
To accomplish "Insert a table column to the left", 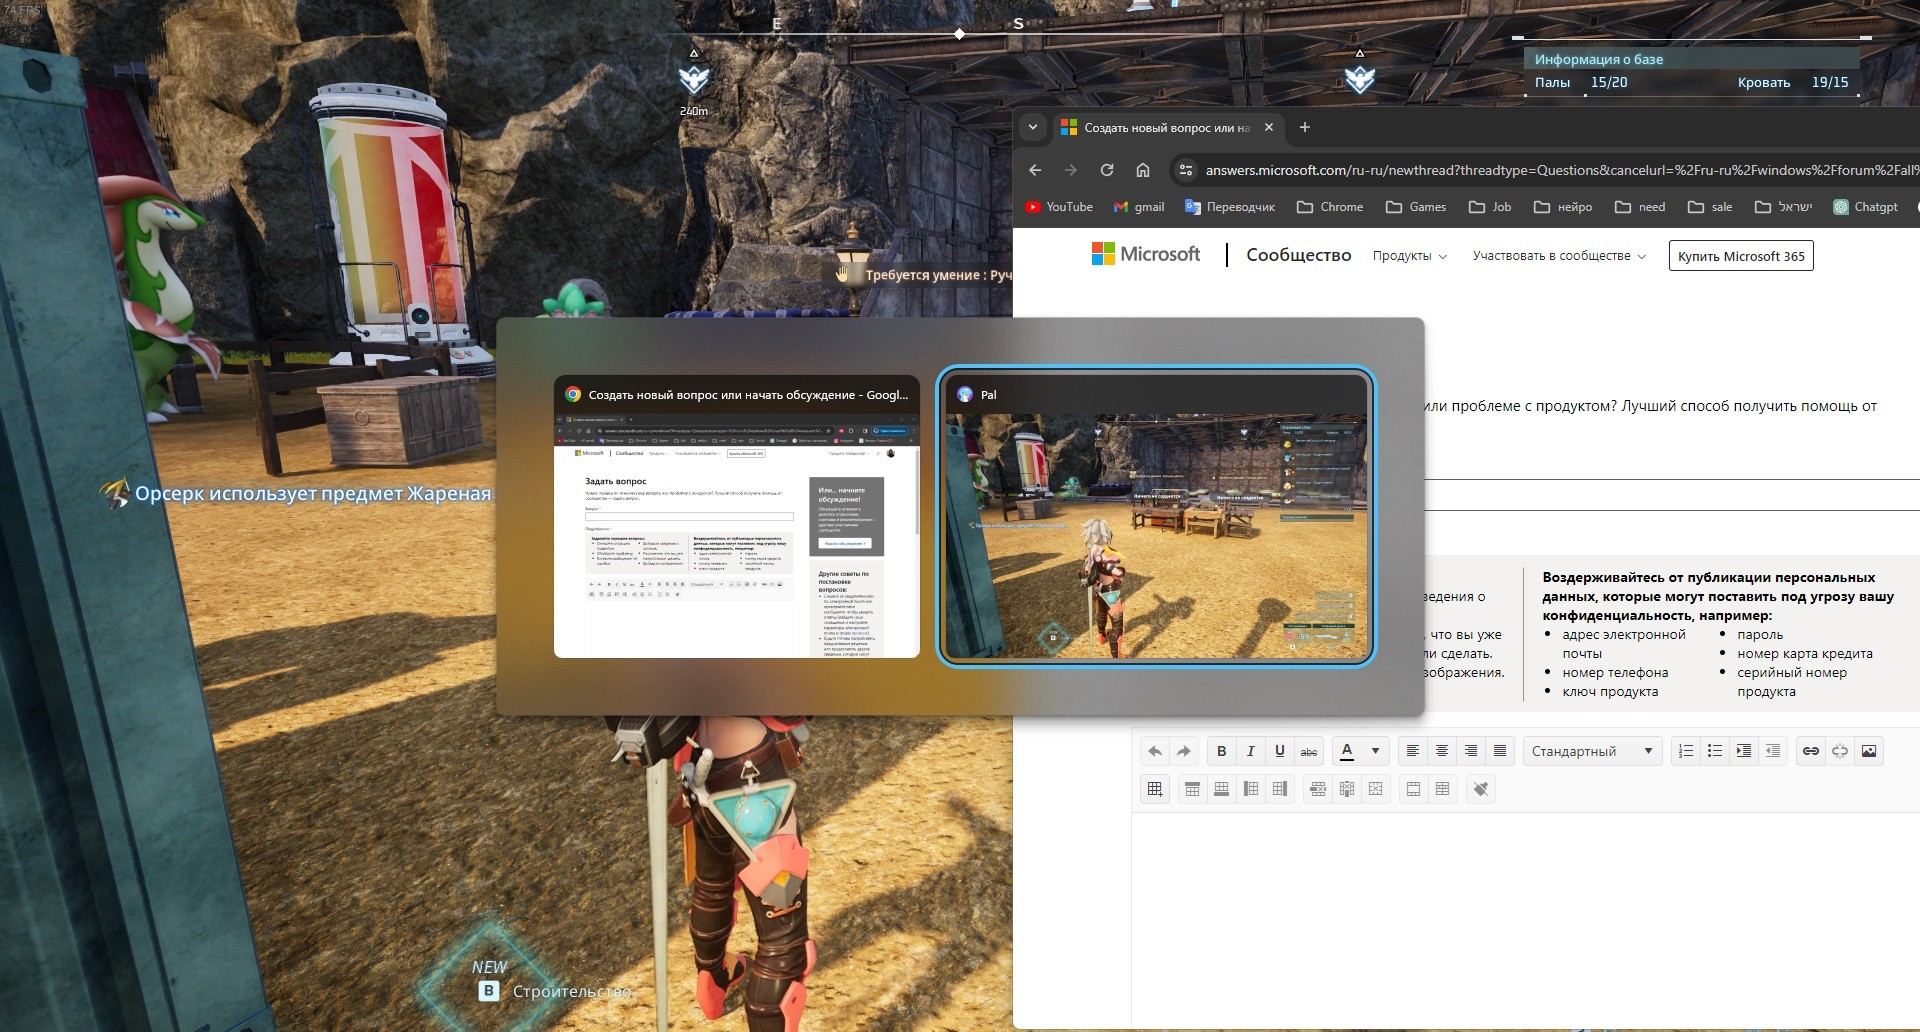I will pyautogui.click(x=1250, y=789).
